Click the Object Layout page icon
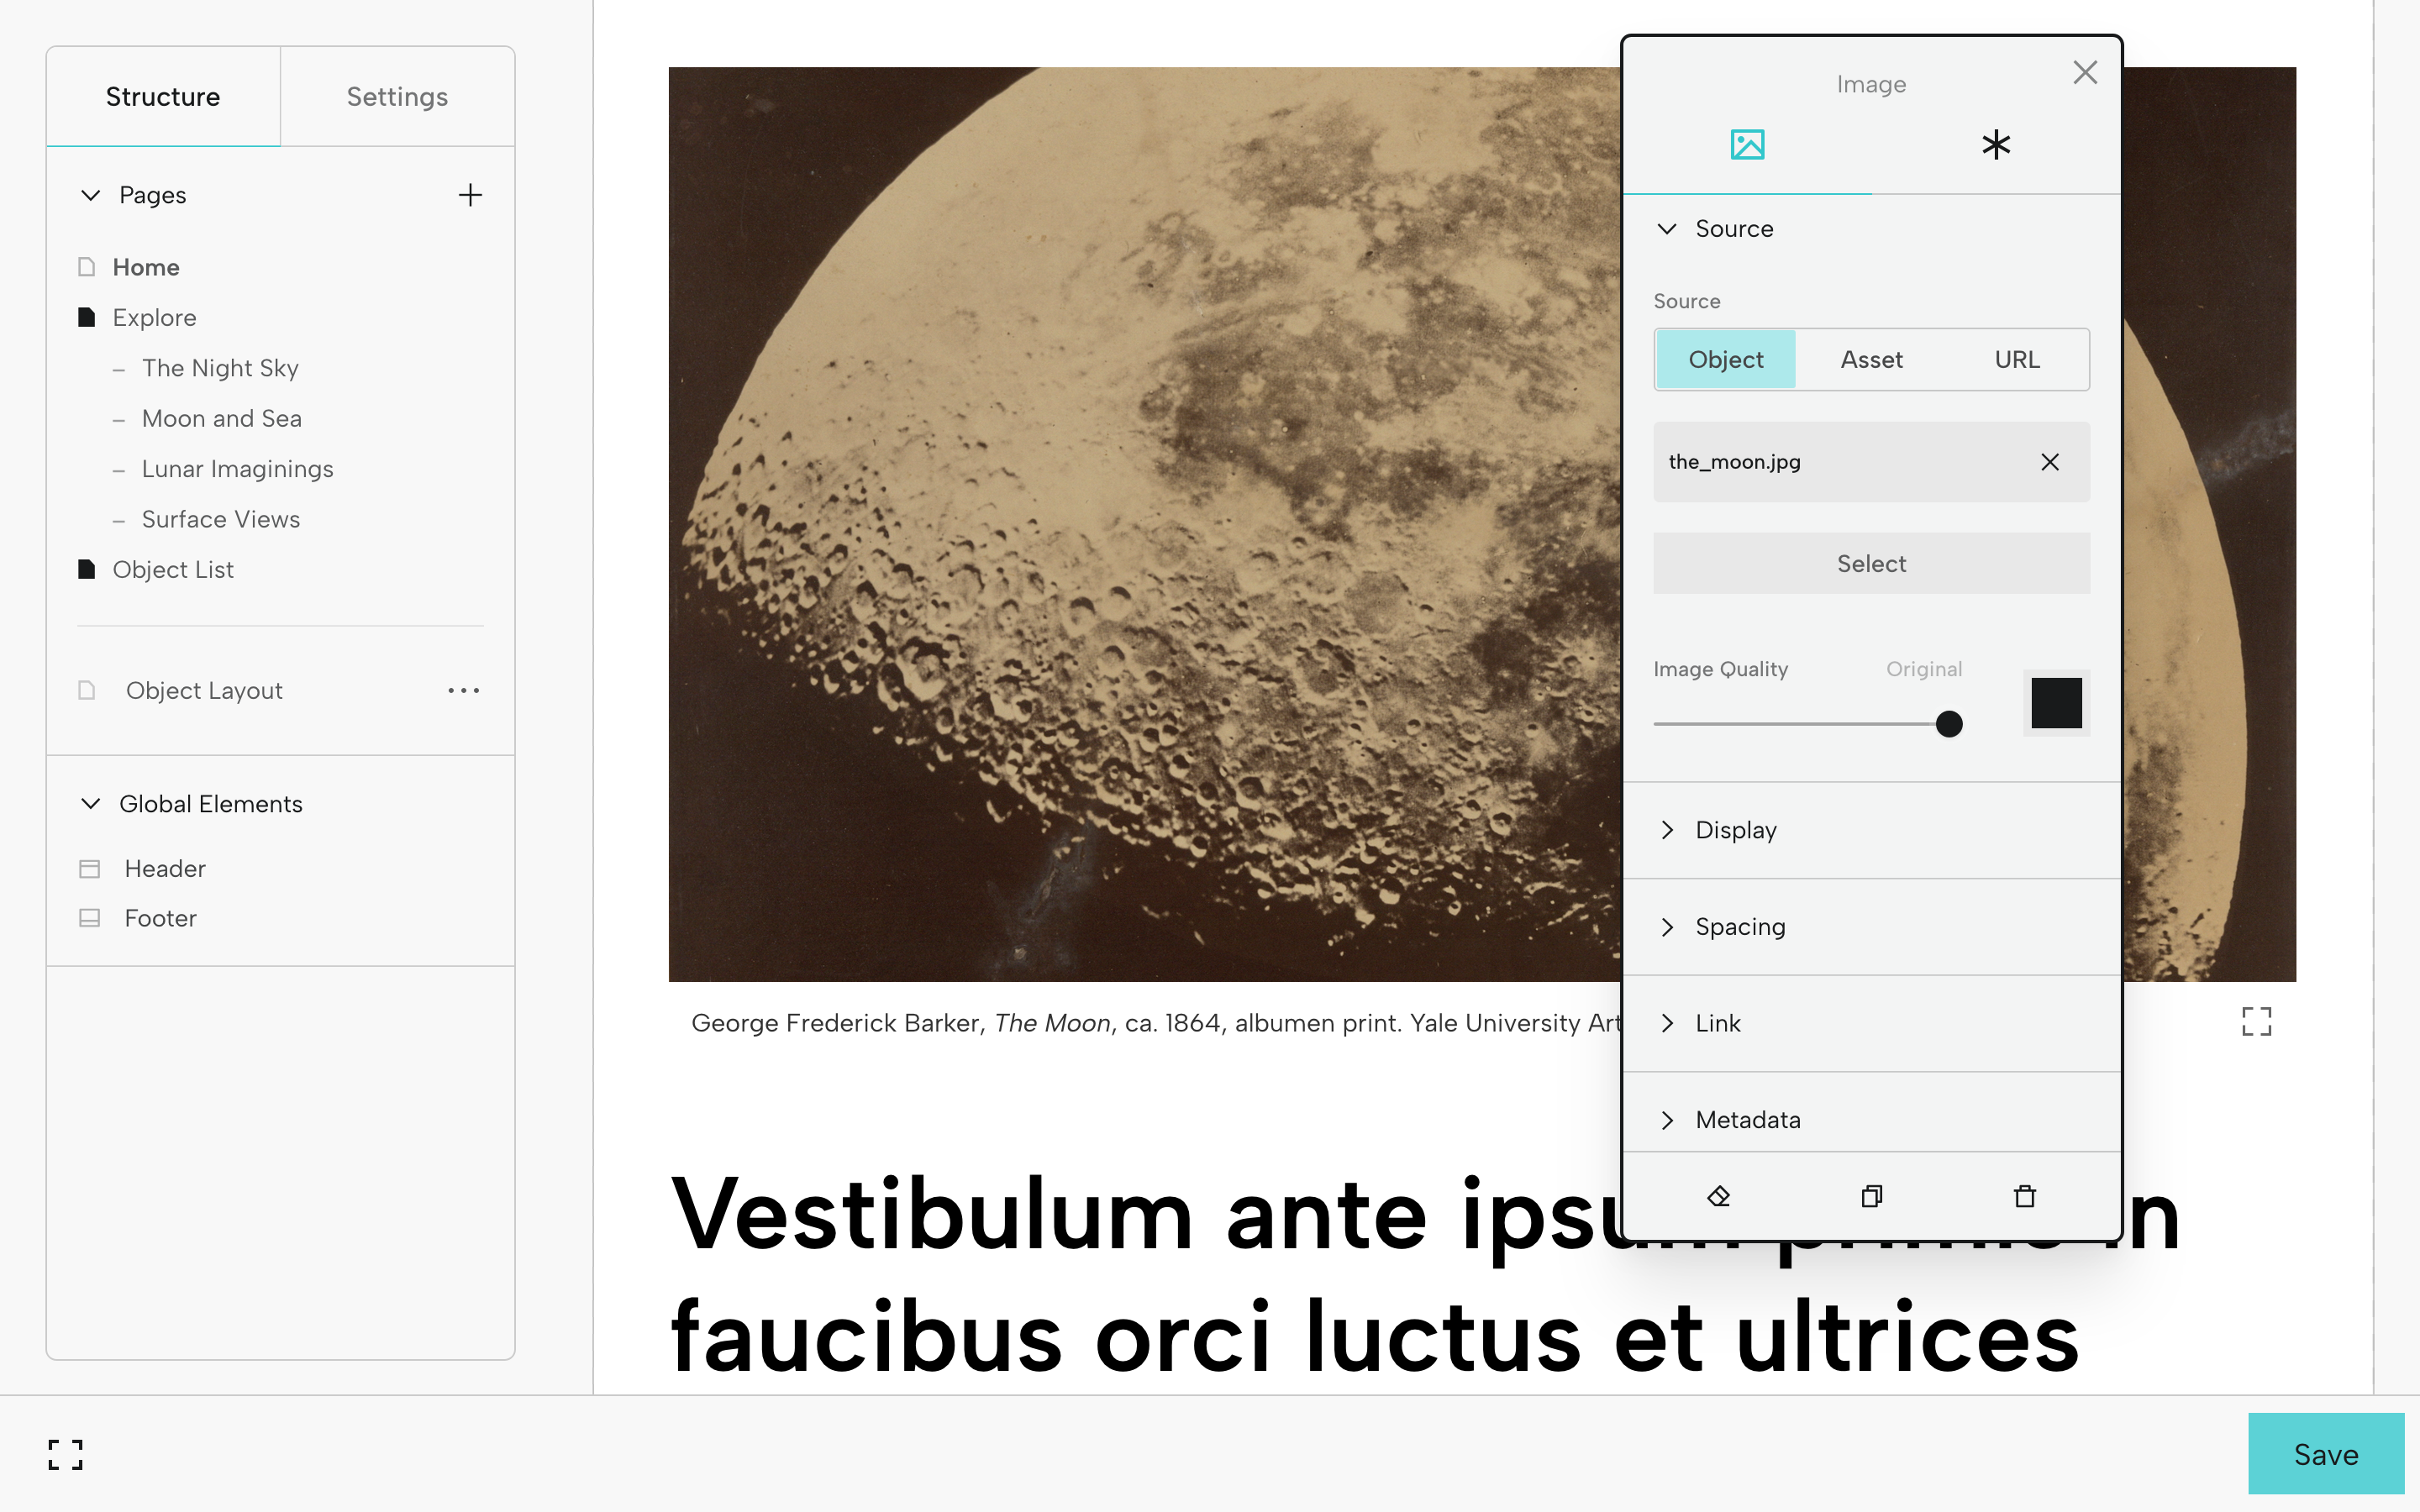 tap(87, 691)
